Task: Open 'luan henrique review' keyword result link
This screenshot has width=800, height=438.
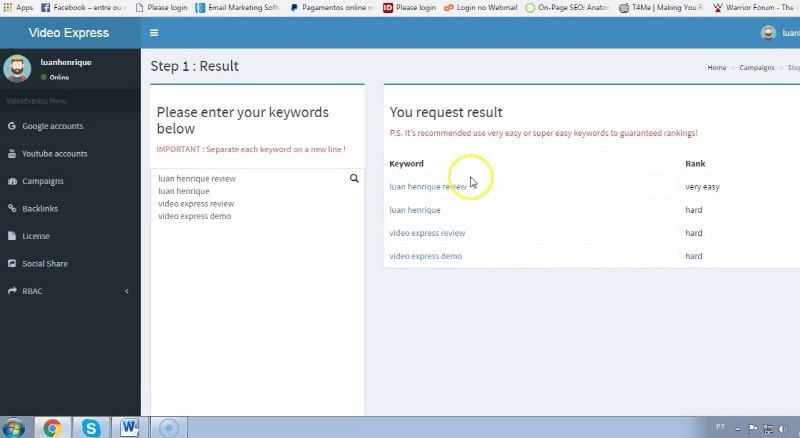Action: [x=428, y=187]
